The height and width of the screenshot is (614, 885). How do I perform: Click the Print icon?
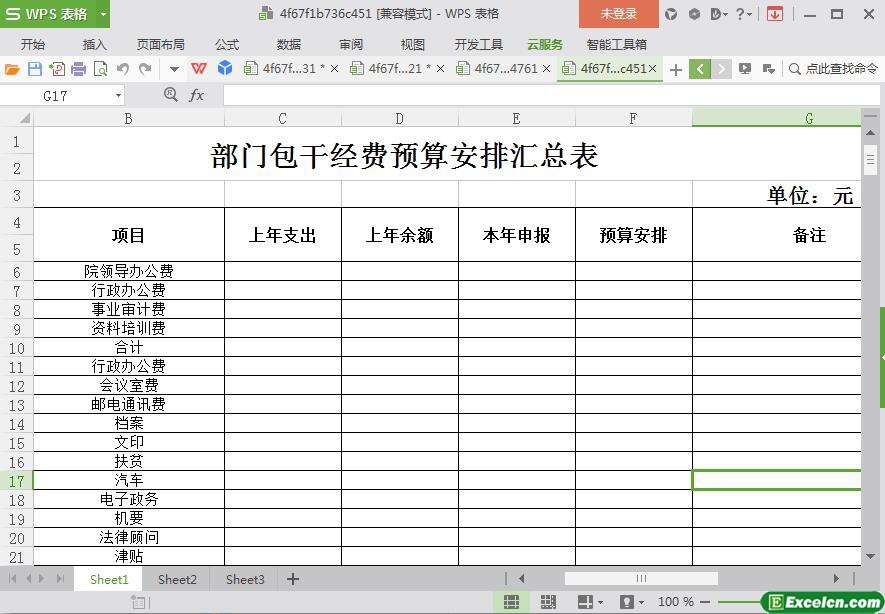coord(78,69)
